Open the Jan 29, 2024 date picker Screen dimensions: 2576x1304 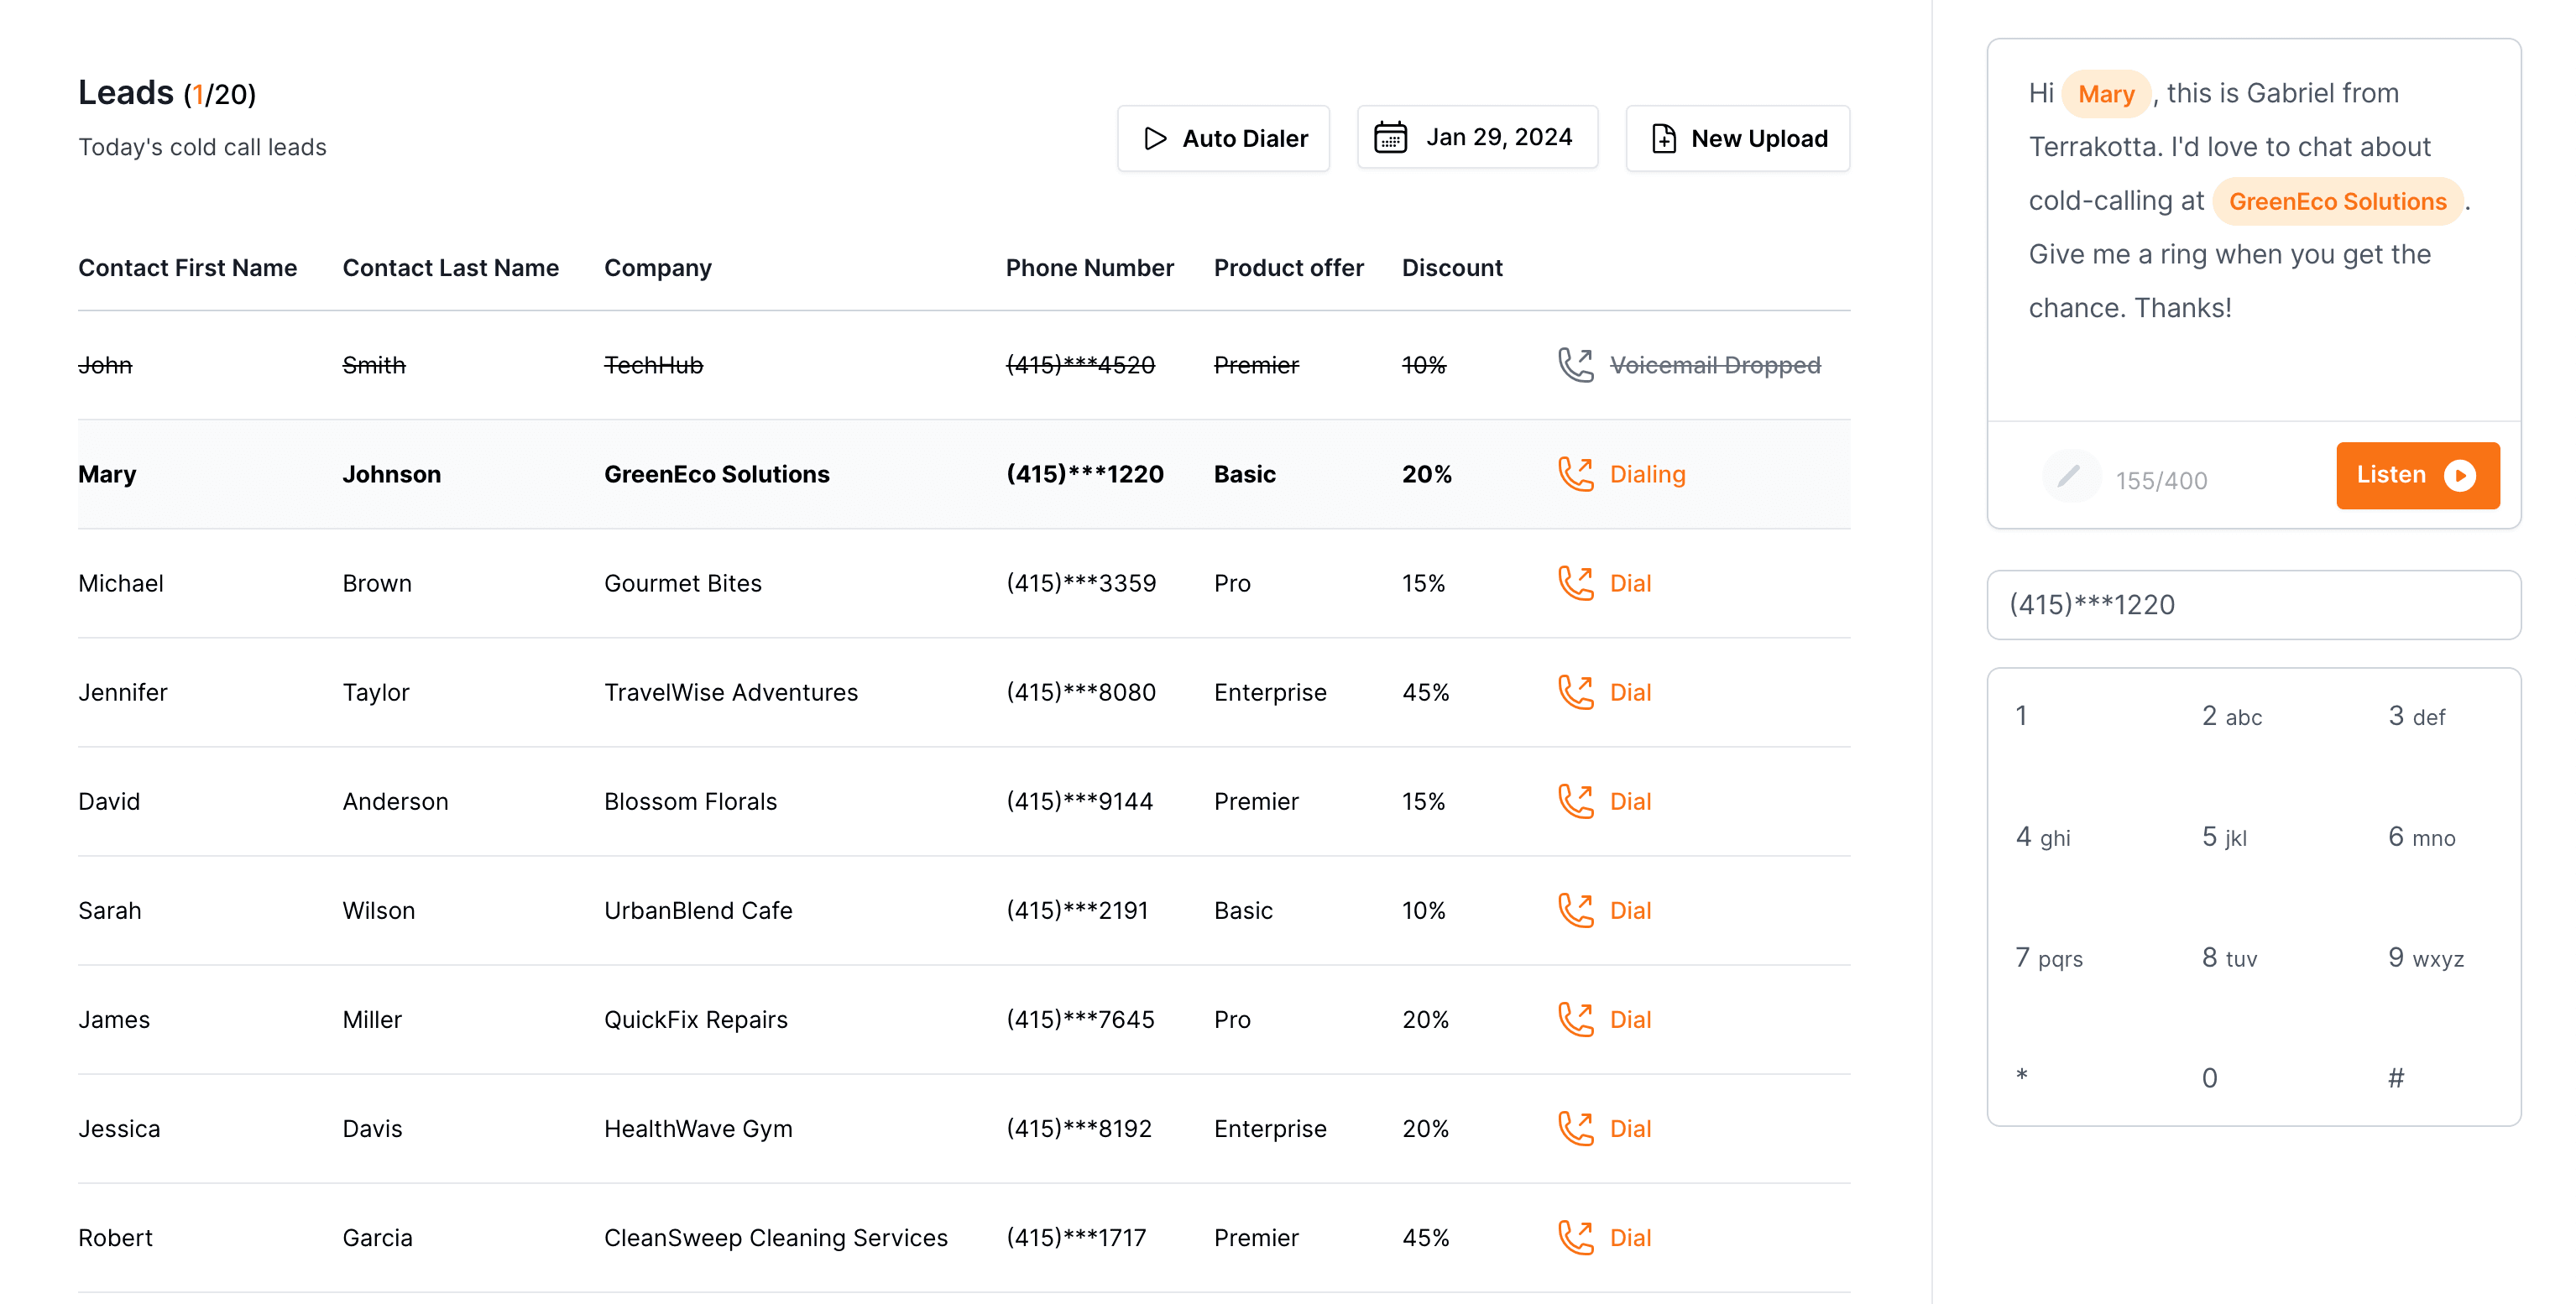tap(1477, 138)
